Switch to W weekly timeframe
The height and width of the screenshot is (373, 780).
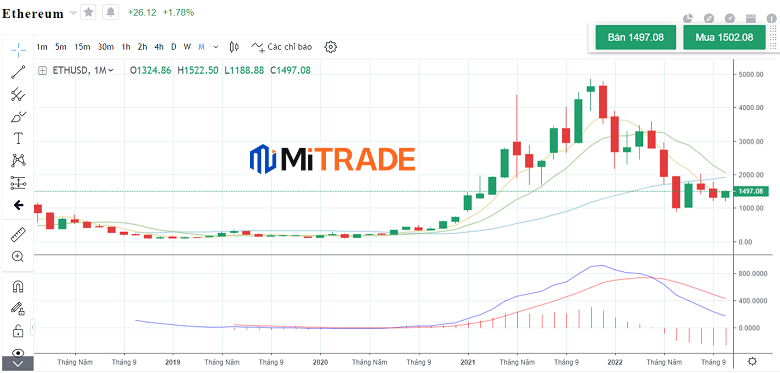point(187,47)
